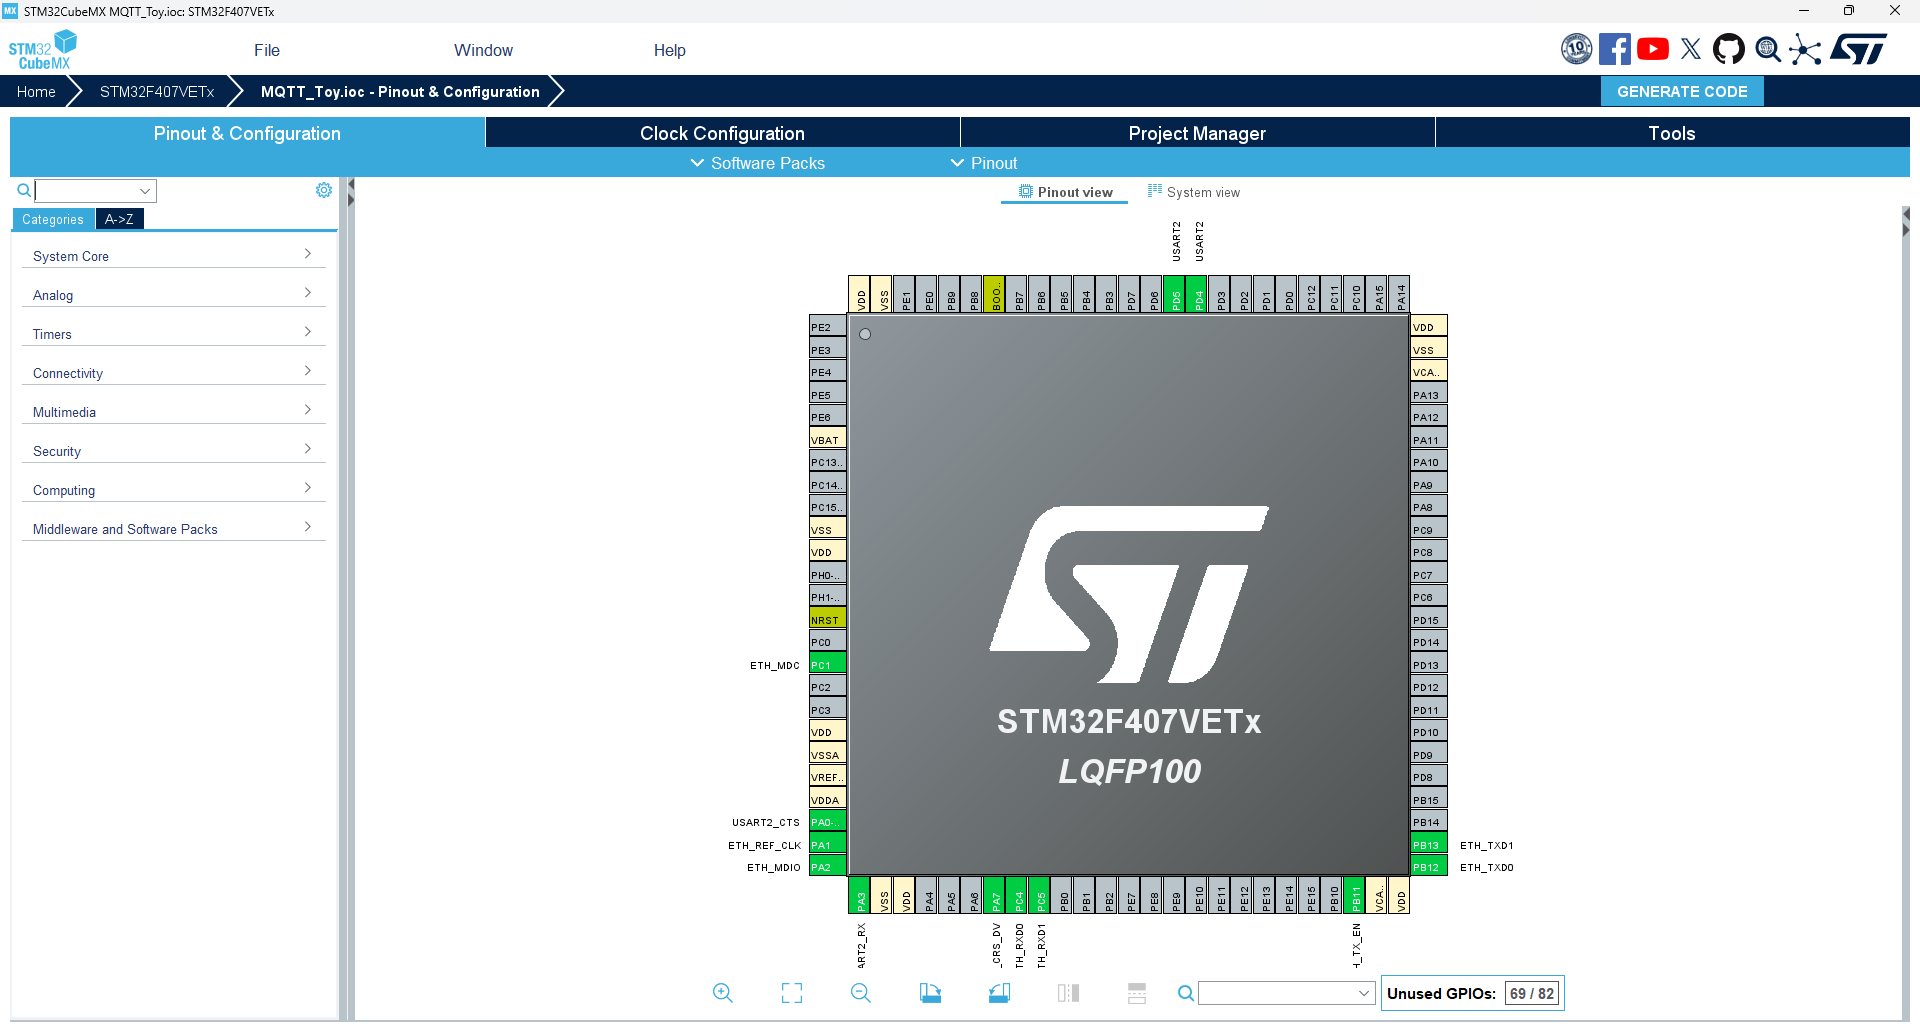This screenshot has width=1920, height=1032.
Task: Select the green PC1 ETH_MDC pin
Action: [828, 665]
